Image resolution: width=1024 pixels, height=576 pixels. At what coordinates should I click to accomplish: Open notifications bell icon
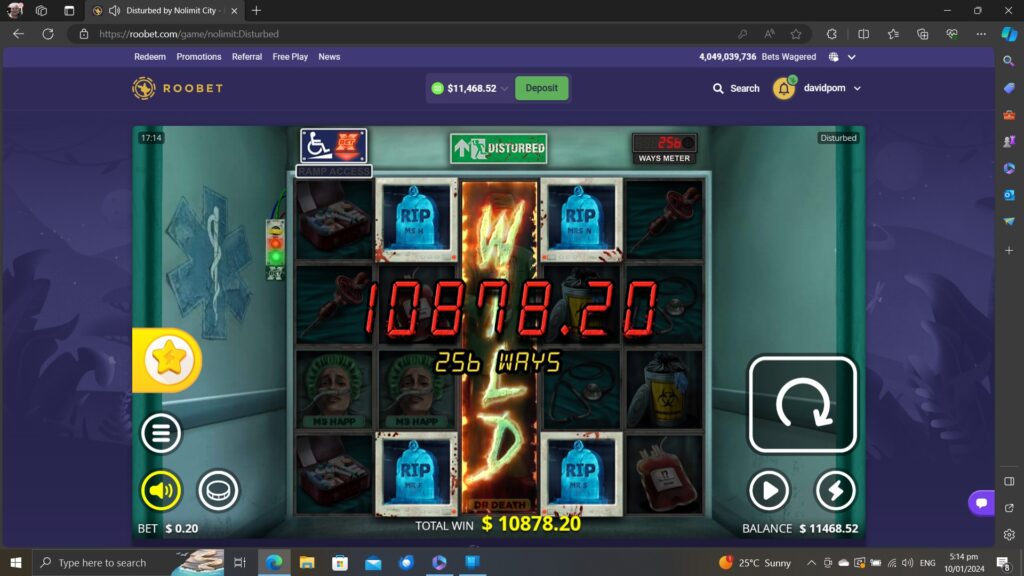click(784, 88)
